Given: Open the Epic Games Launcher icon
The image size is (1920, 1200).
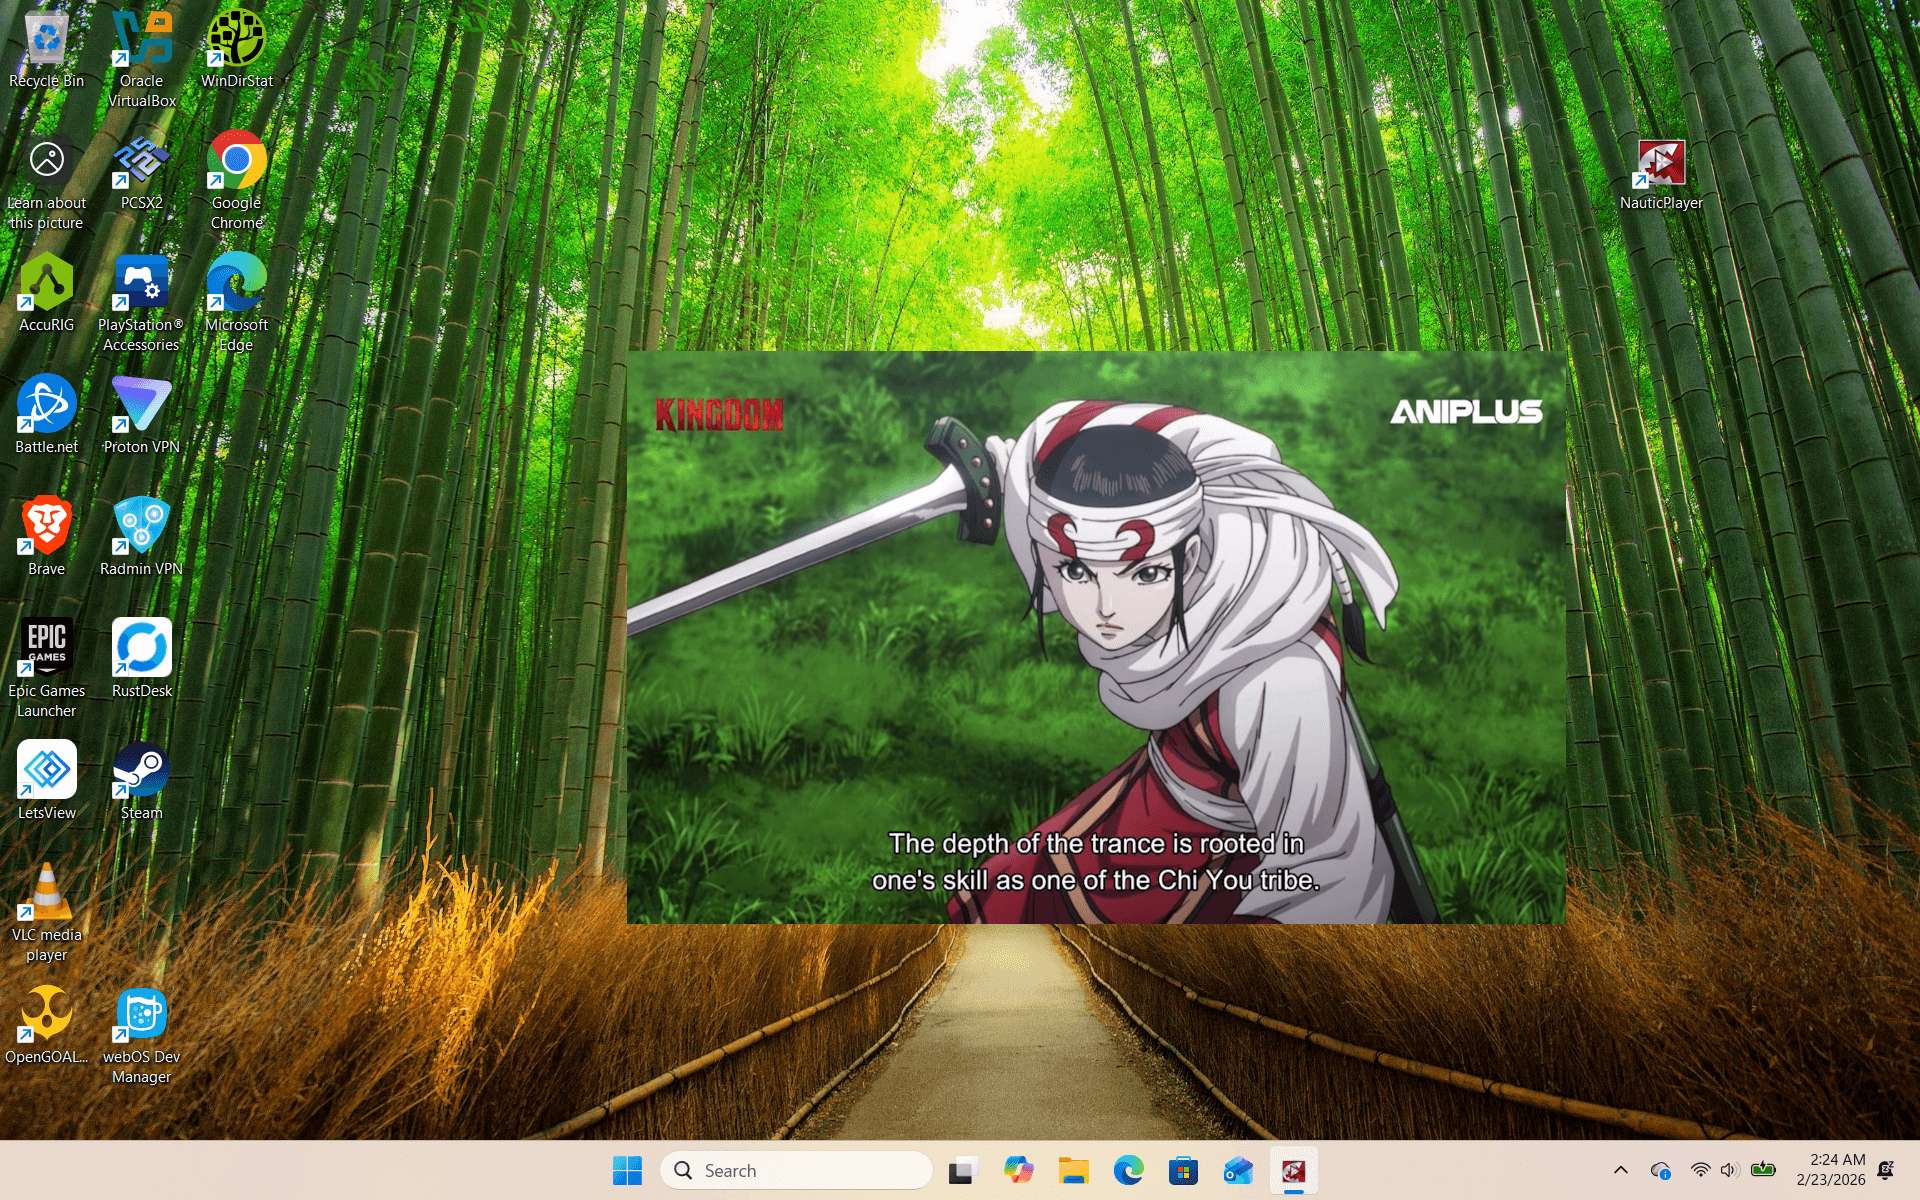Looking at the screenshot, I should click(x=46, y=650).
